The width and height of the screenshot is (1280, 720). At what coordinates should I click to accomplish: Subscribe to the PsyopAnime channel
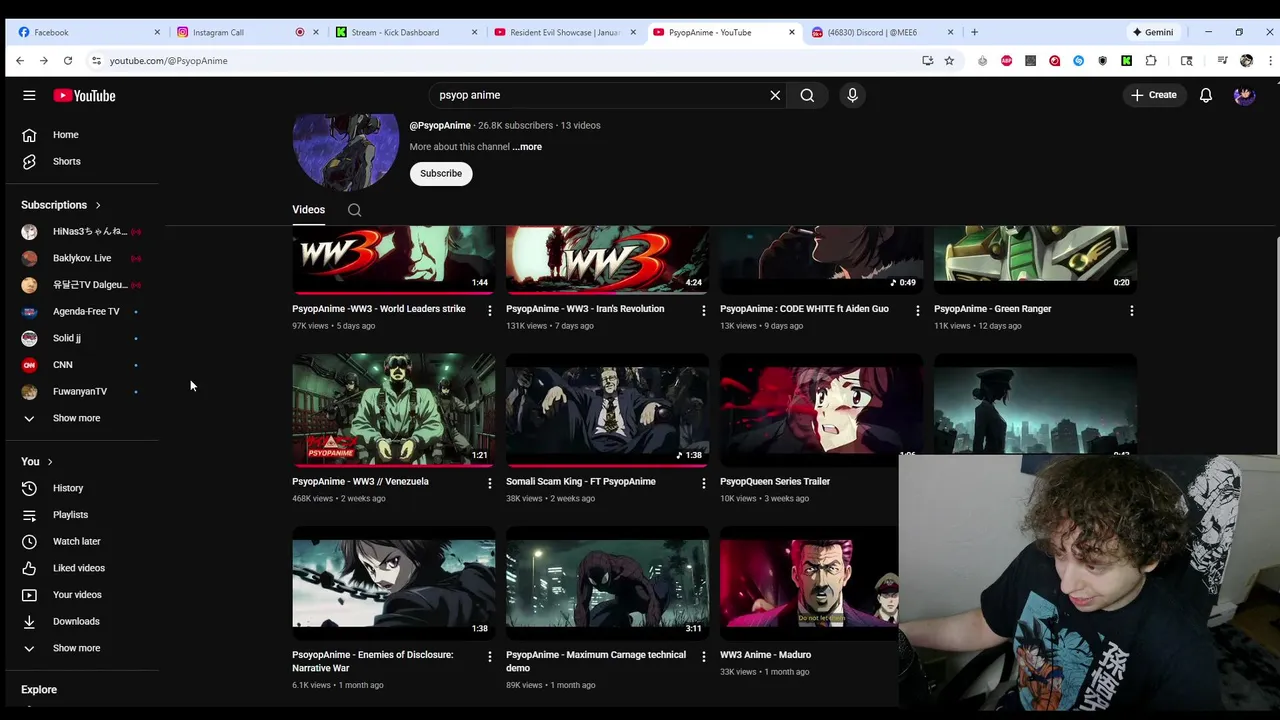(441, 174)
